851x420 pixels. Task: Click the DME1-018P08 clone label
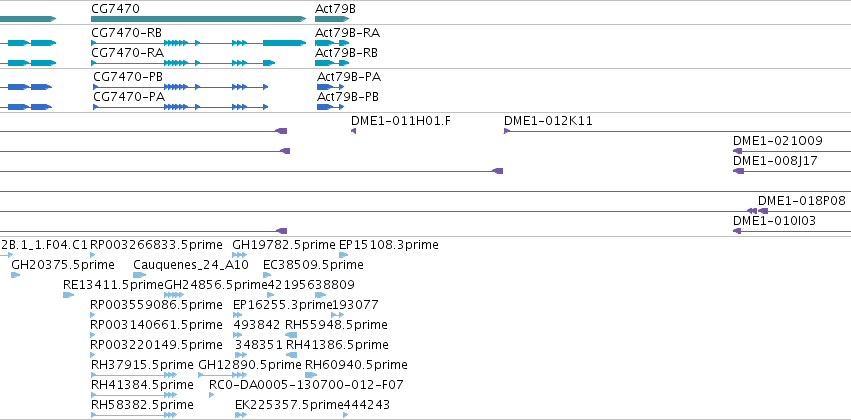[802, 201]
